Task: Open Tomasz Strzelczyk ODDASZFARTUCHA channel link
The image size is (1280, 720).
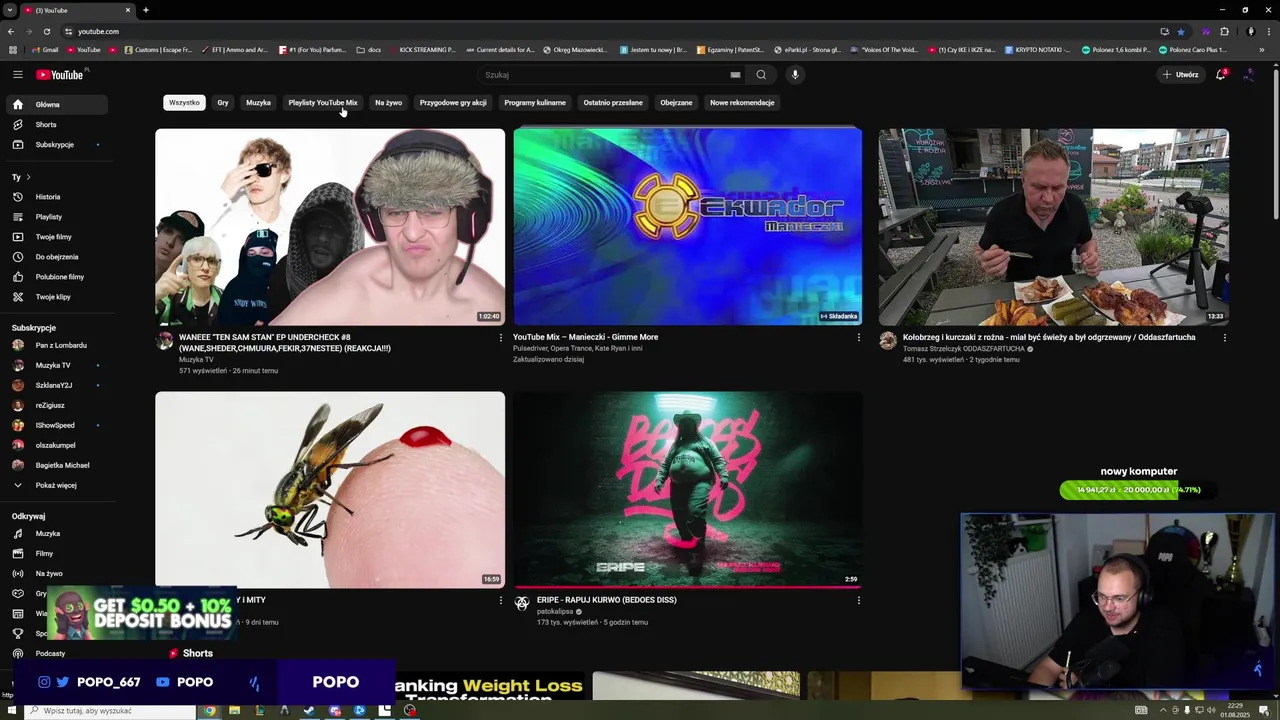Action: point(963,349)
